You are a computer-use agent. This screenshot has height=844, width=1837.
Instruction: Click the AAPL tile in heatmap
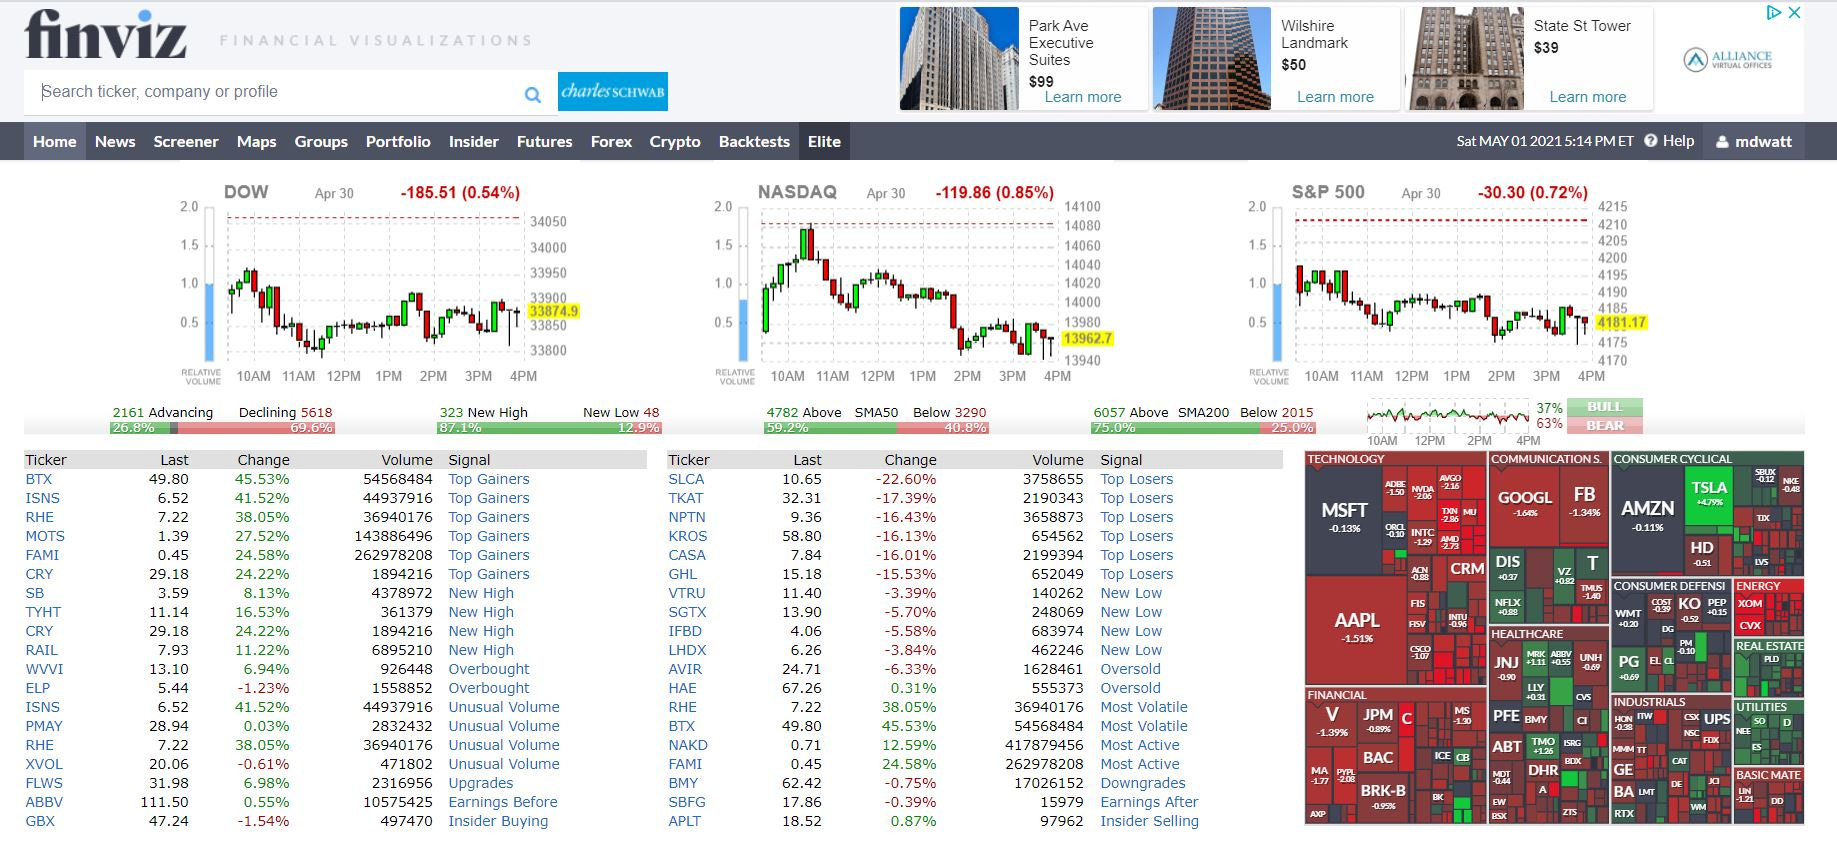(1356, 628)
